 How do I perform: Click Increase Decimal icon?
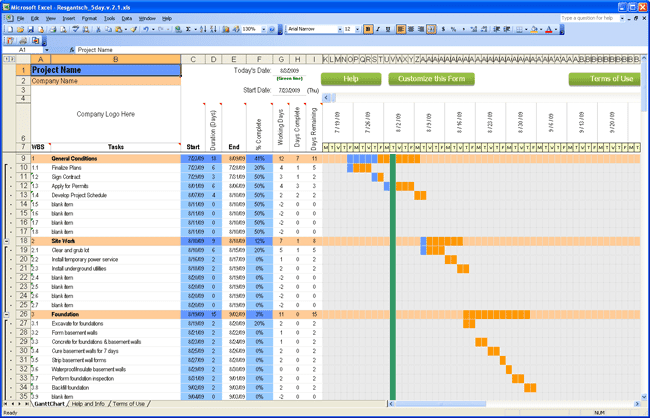click(474, 29)
